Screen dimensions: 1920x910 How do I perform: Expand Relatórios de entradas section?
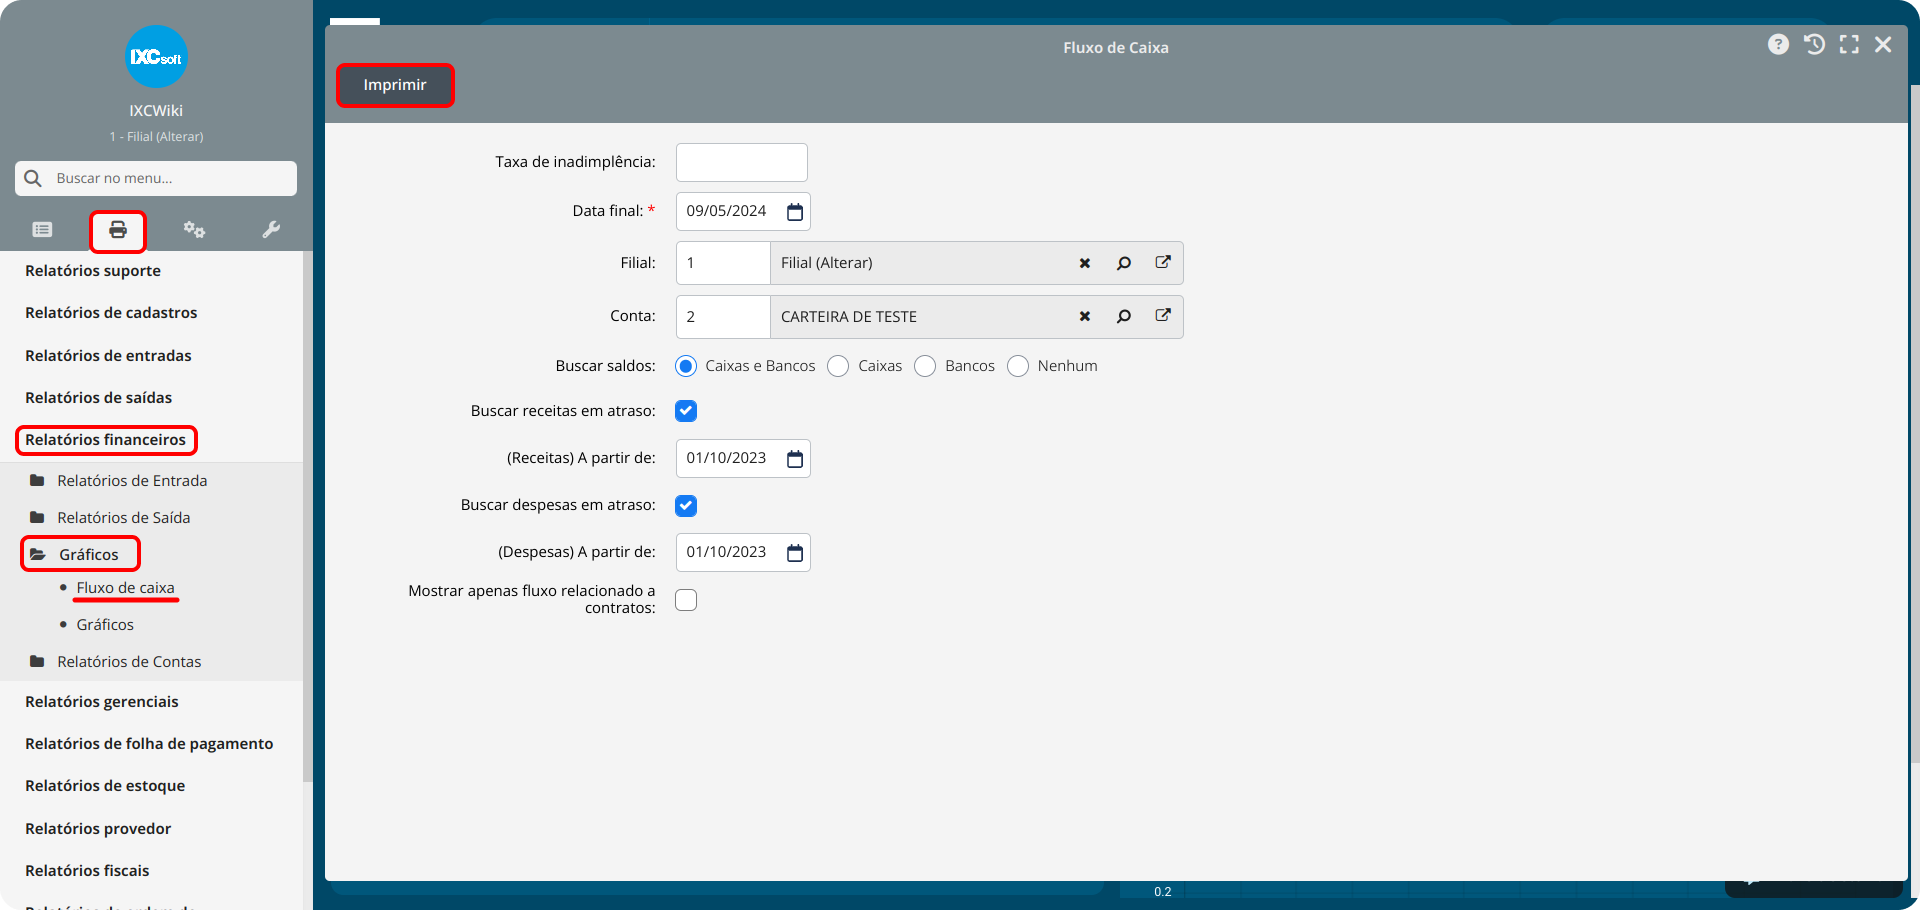click(108, 356)
